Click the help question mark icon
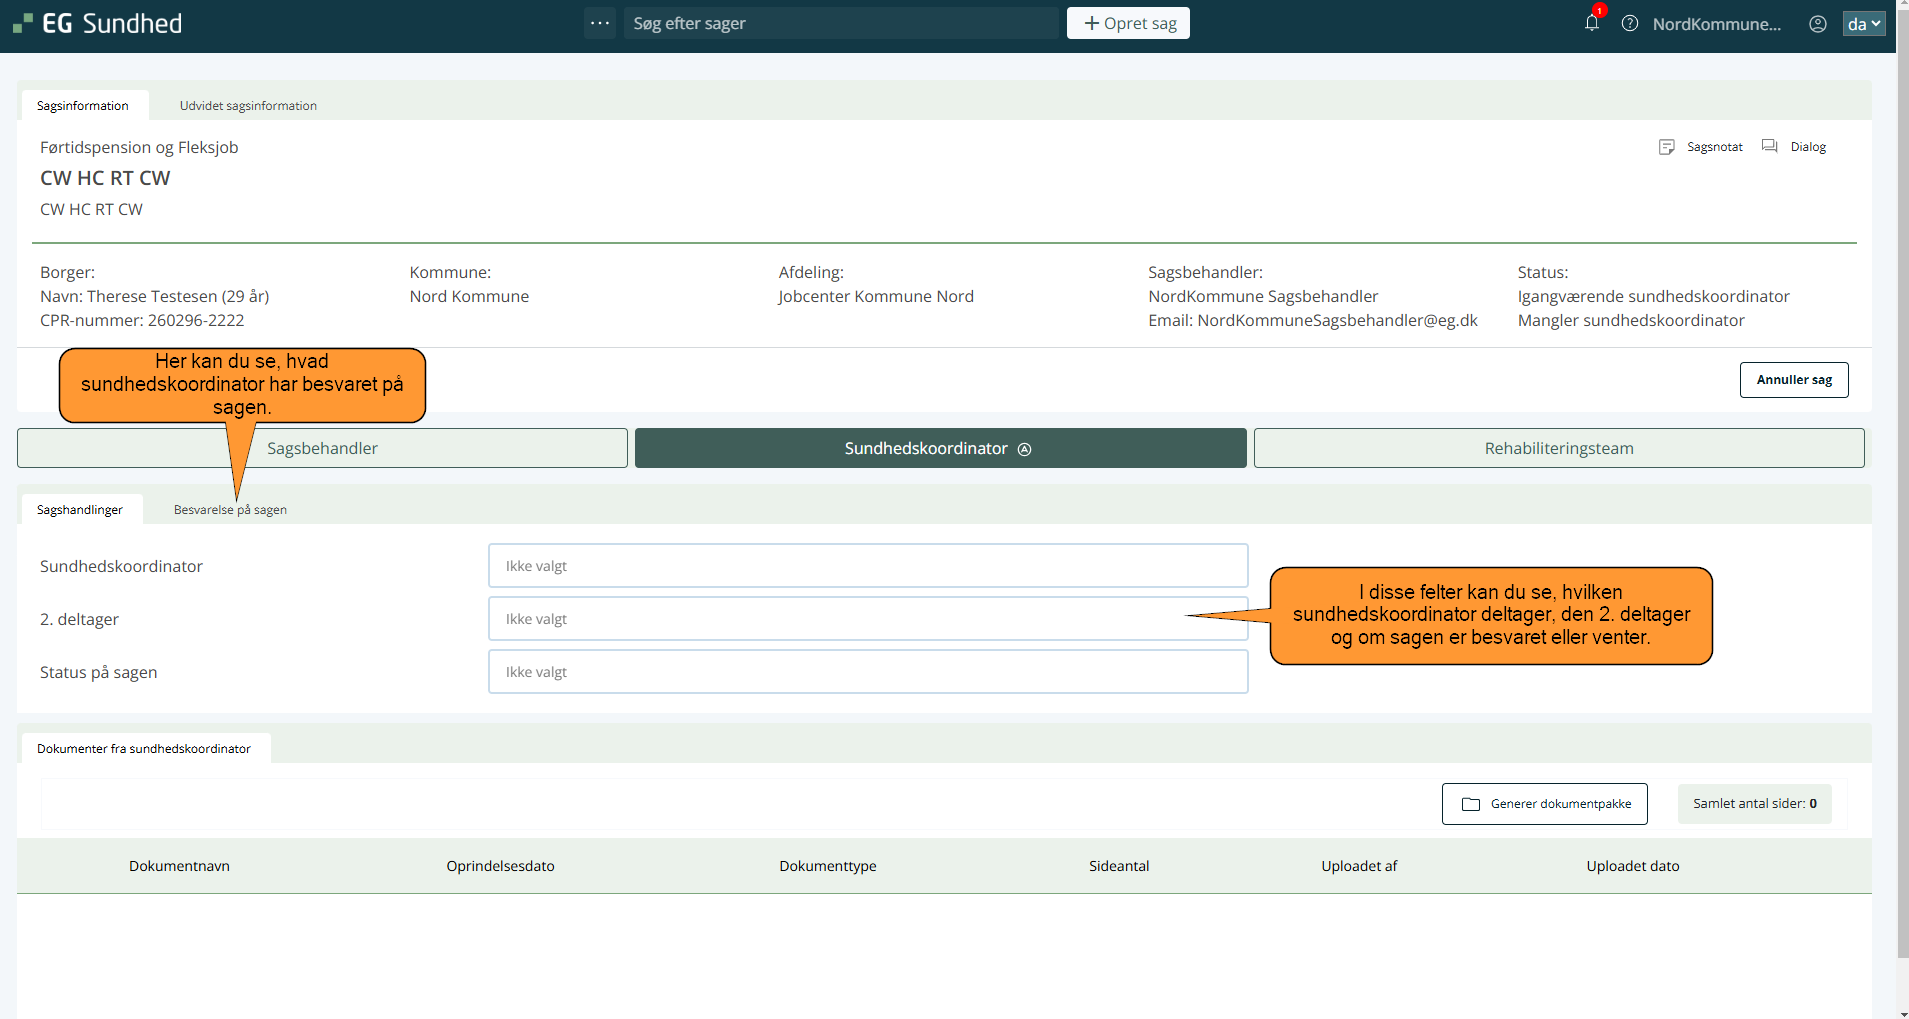Screen dimensions: 1909x1019 tap(1629, 23)
